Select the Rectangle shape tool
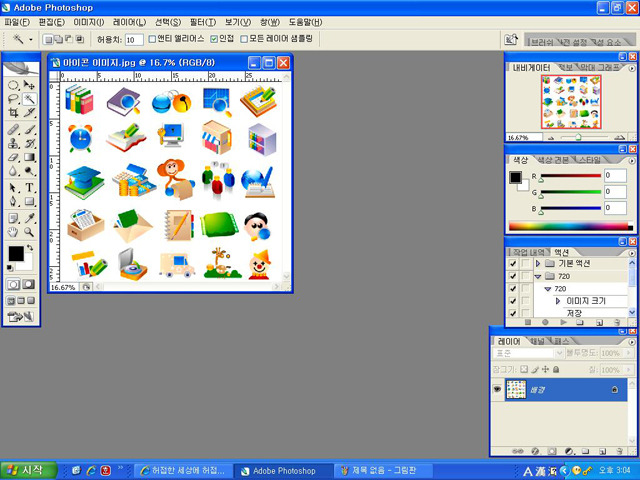Image resolution: width=640 pixels, height=480 pixels. pyautogui.click(x=29, y=202)
